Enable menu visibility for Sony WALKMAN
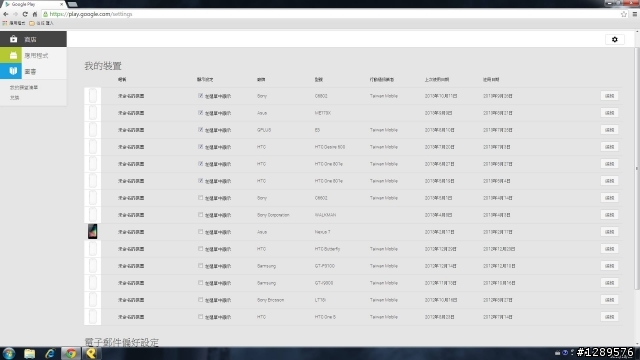 tap(200, 215)
